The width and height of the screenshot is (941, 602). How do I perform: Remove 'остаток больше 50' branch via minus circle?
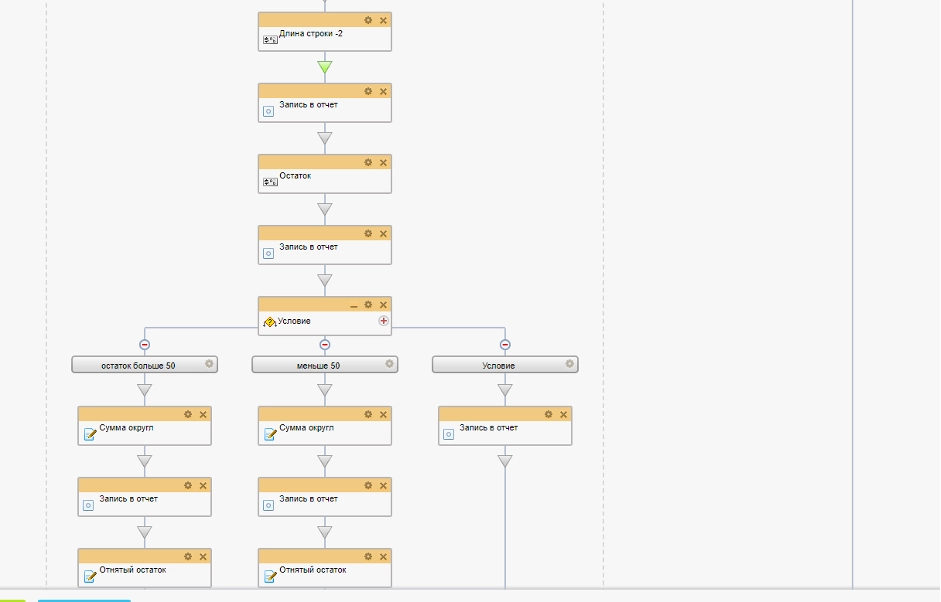click(x=145, y=345)
